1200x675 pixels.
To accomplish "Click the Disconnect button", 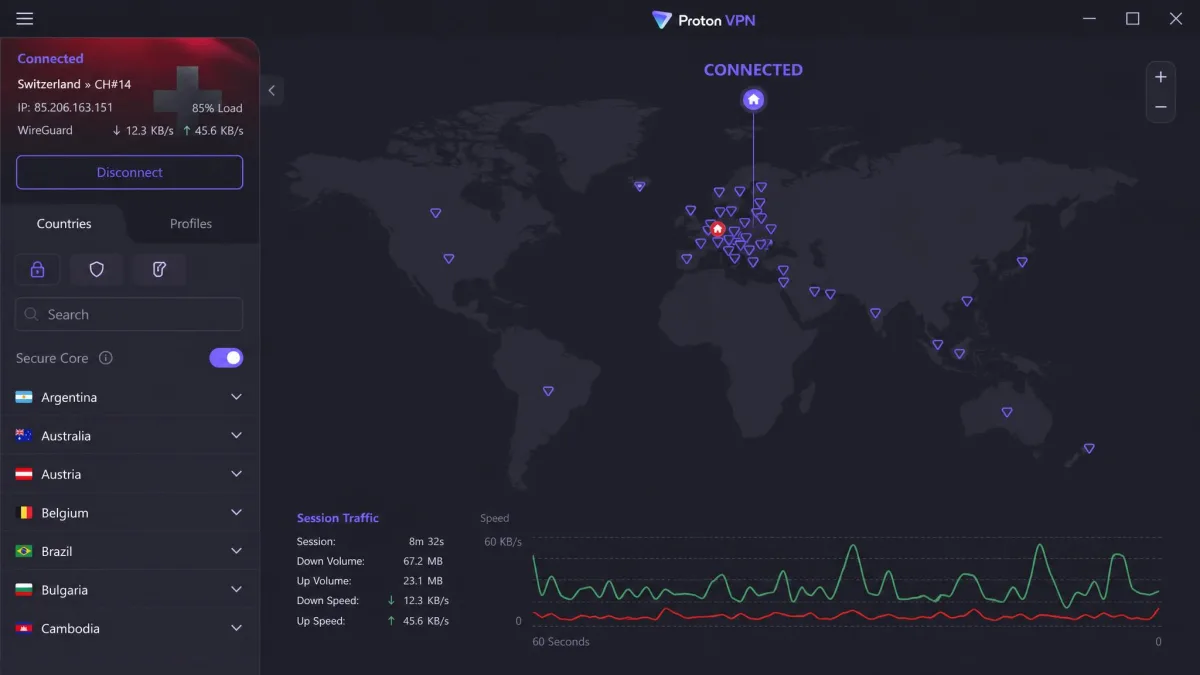I will pos(129,172).
